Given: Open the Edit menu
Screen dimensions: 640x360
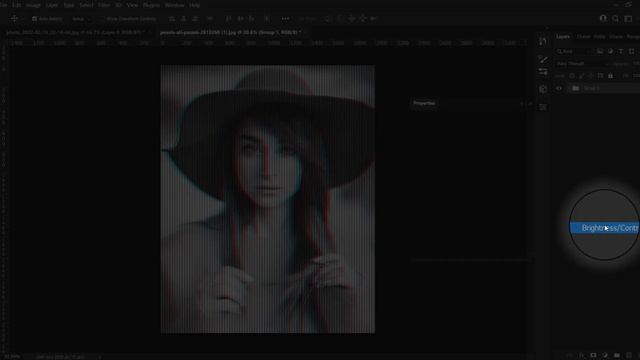Looking at the screenshot, I should click(16, 5).
